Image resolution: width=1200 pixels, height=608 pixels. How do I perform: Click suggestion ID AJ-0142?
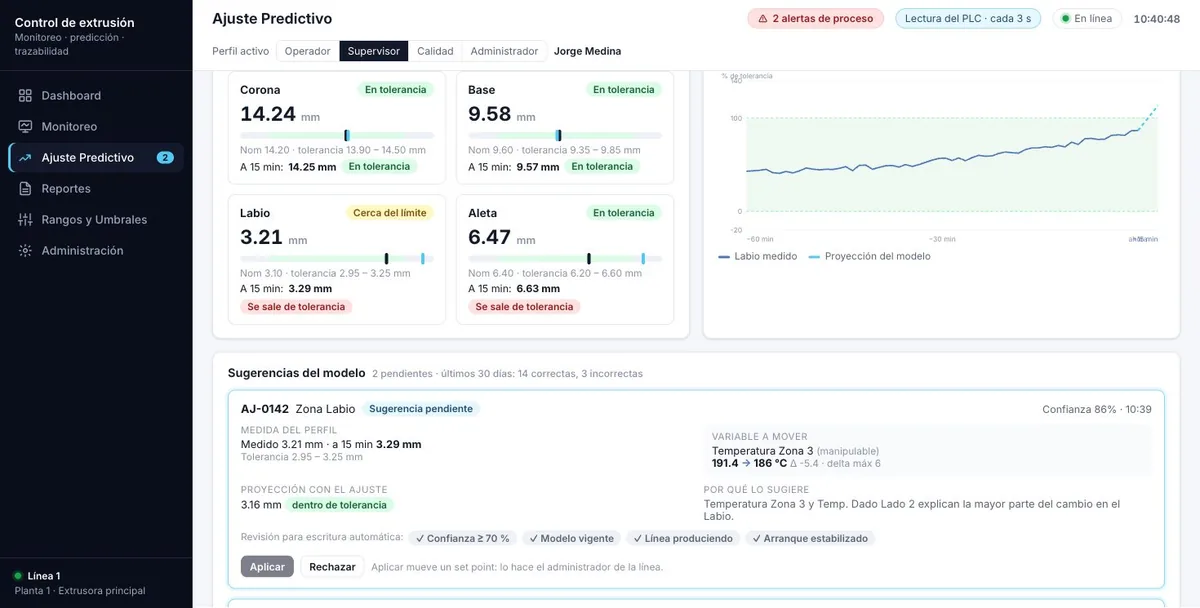(x=265, y=409)
